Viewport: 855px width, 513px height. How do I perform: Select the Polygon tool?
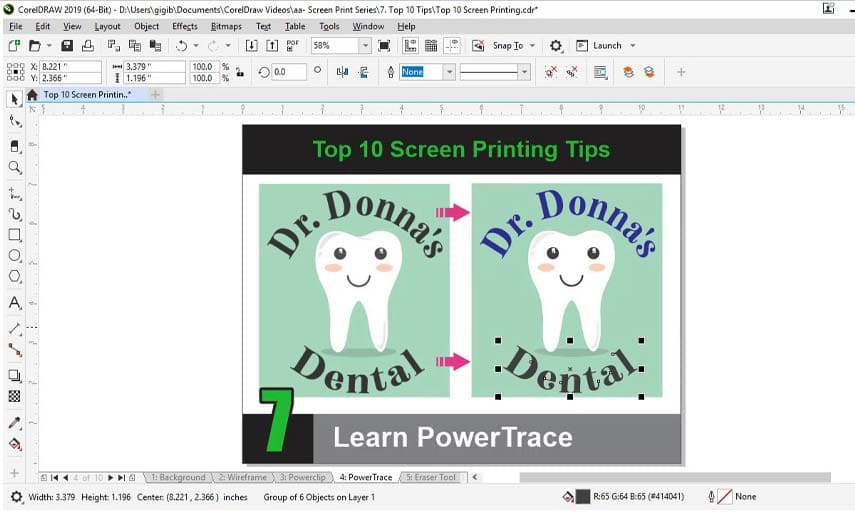15,276
